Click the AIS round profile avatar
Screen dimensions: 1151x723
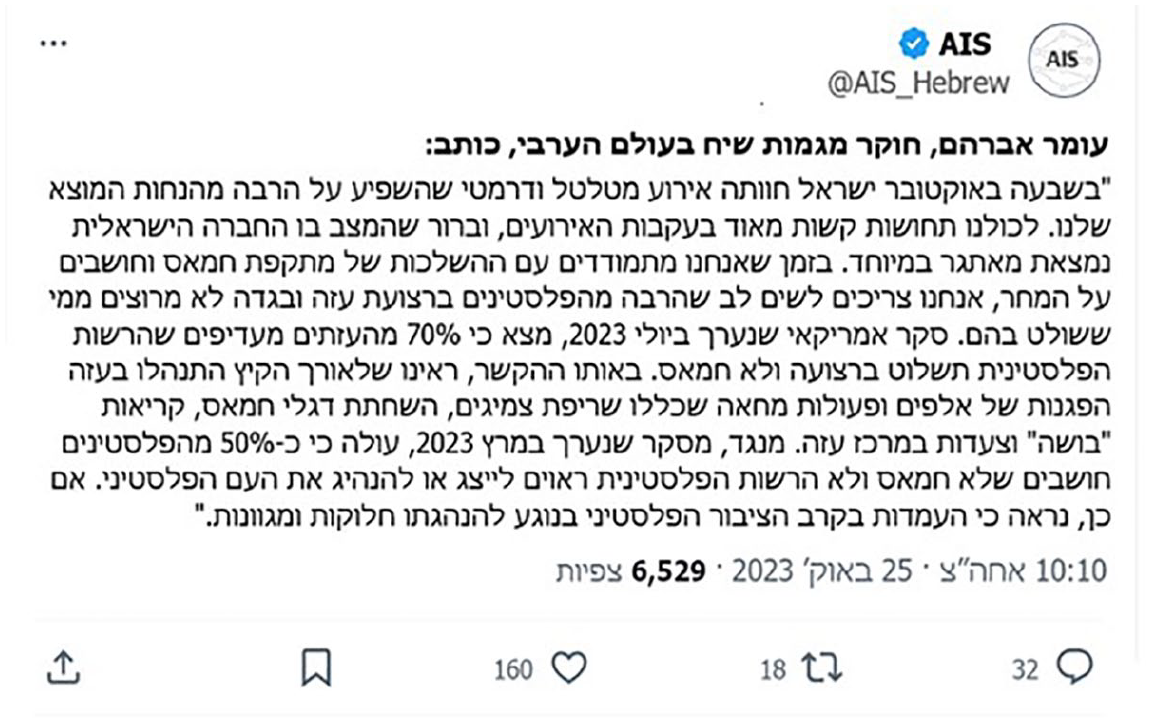tap(1064, 60)
